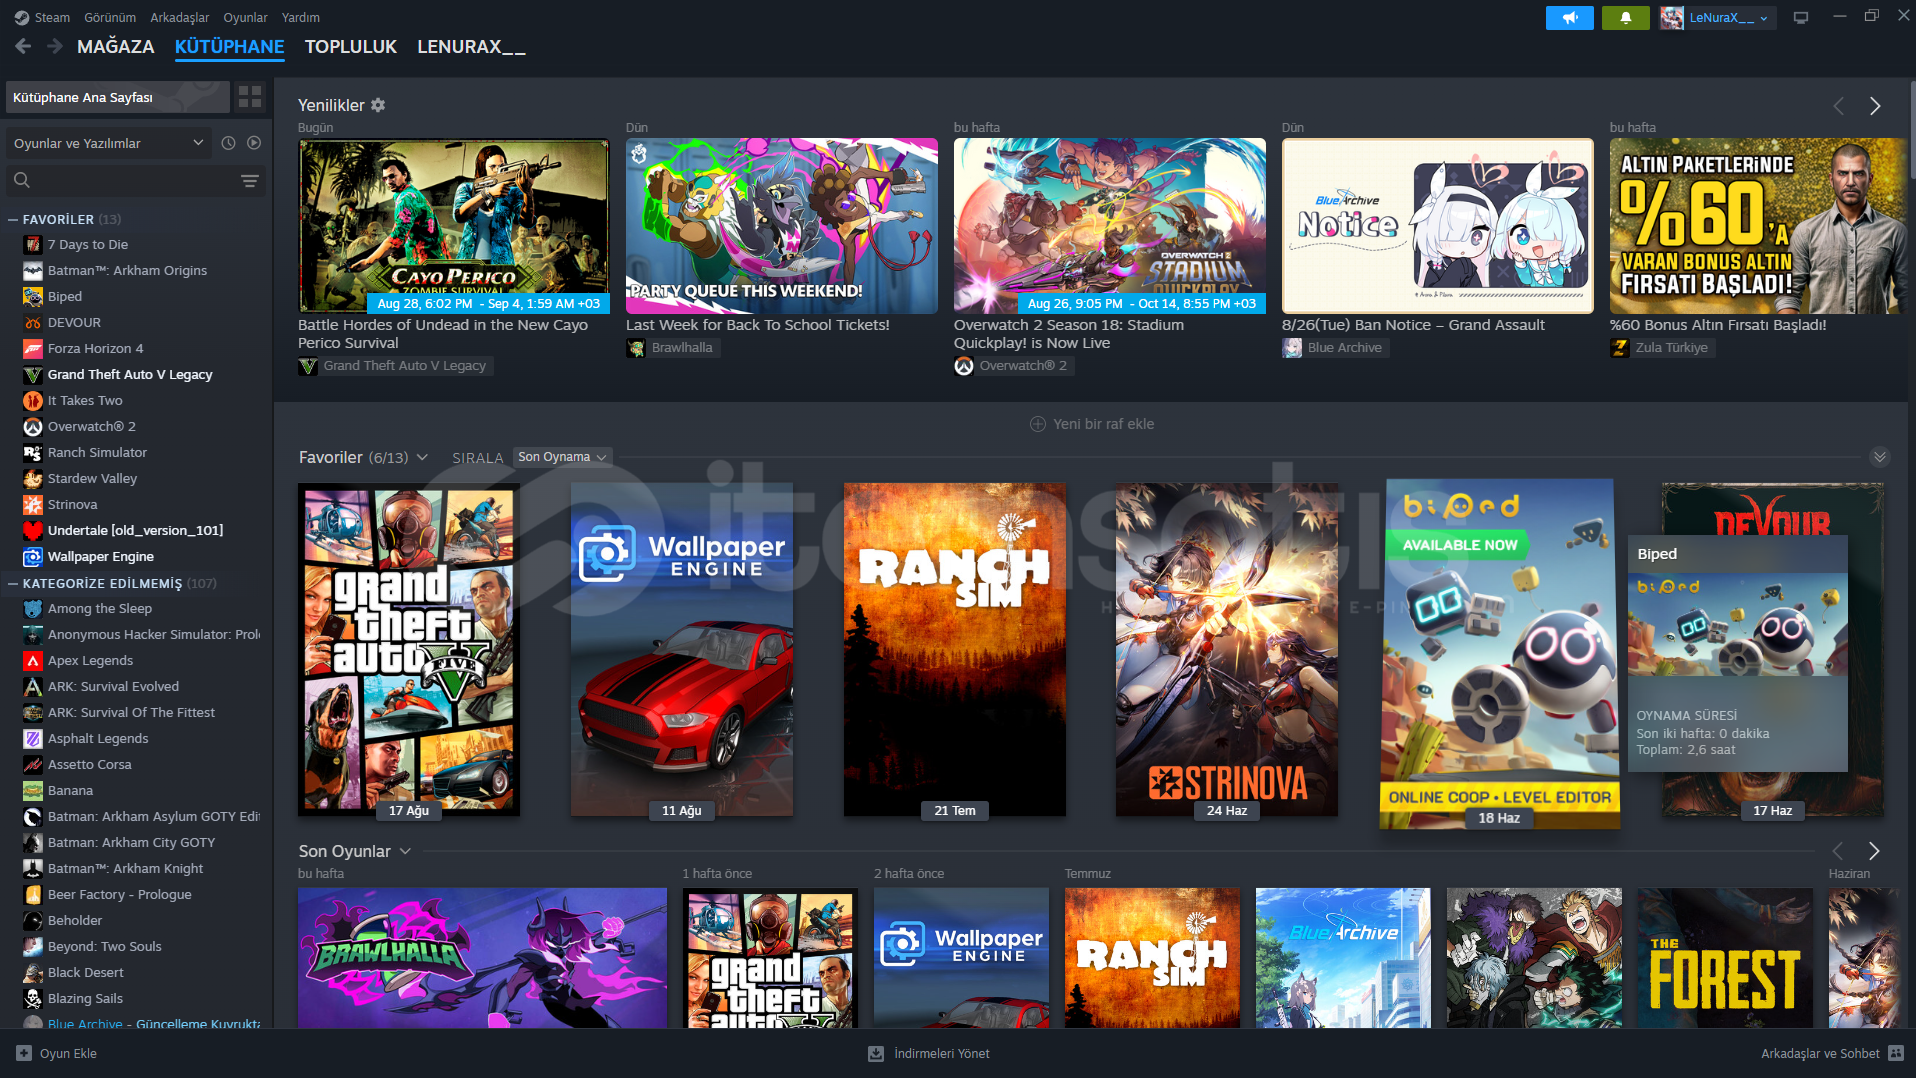This screenshot has width=1916, height=1078.
Task: Select Stardew Valley in sidebar
Action: click(93, 478)
